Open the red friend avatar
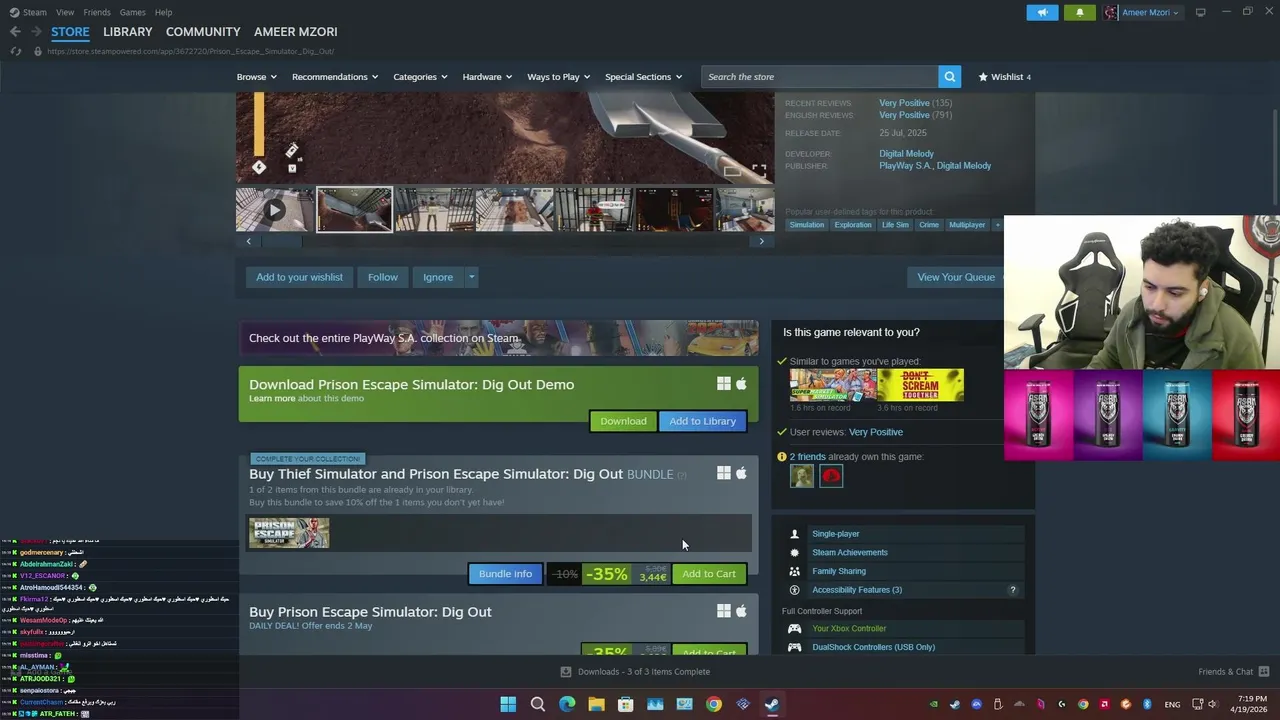The image size is (1280, 720). point(831,477)
